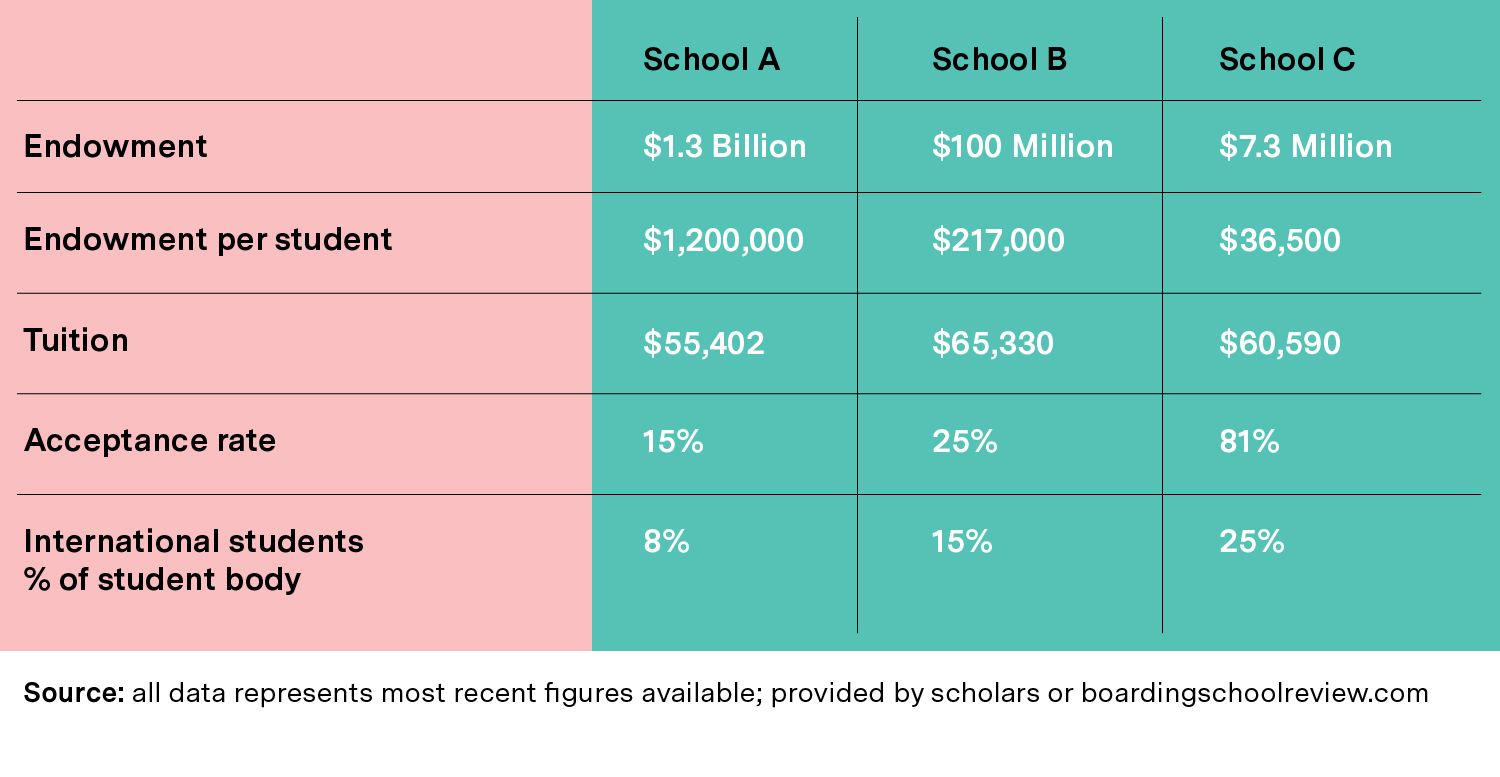Select the Endowment per student row label
The width and height of the screenshot is (1500, 777).
[x=208, y=240]
